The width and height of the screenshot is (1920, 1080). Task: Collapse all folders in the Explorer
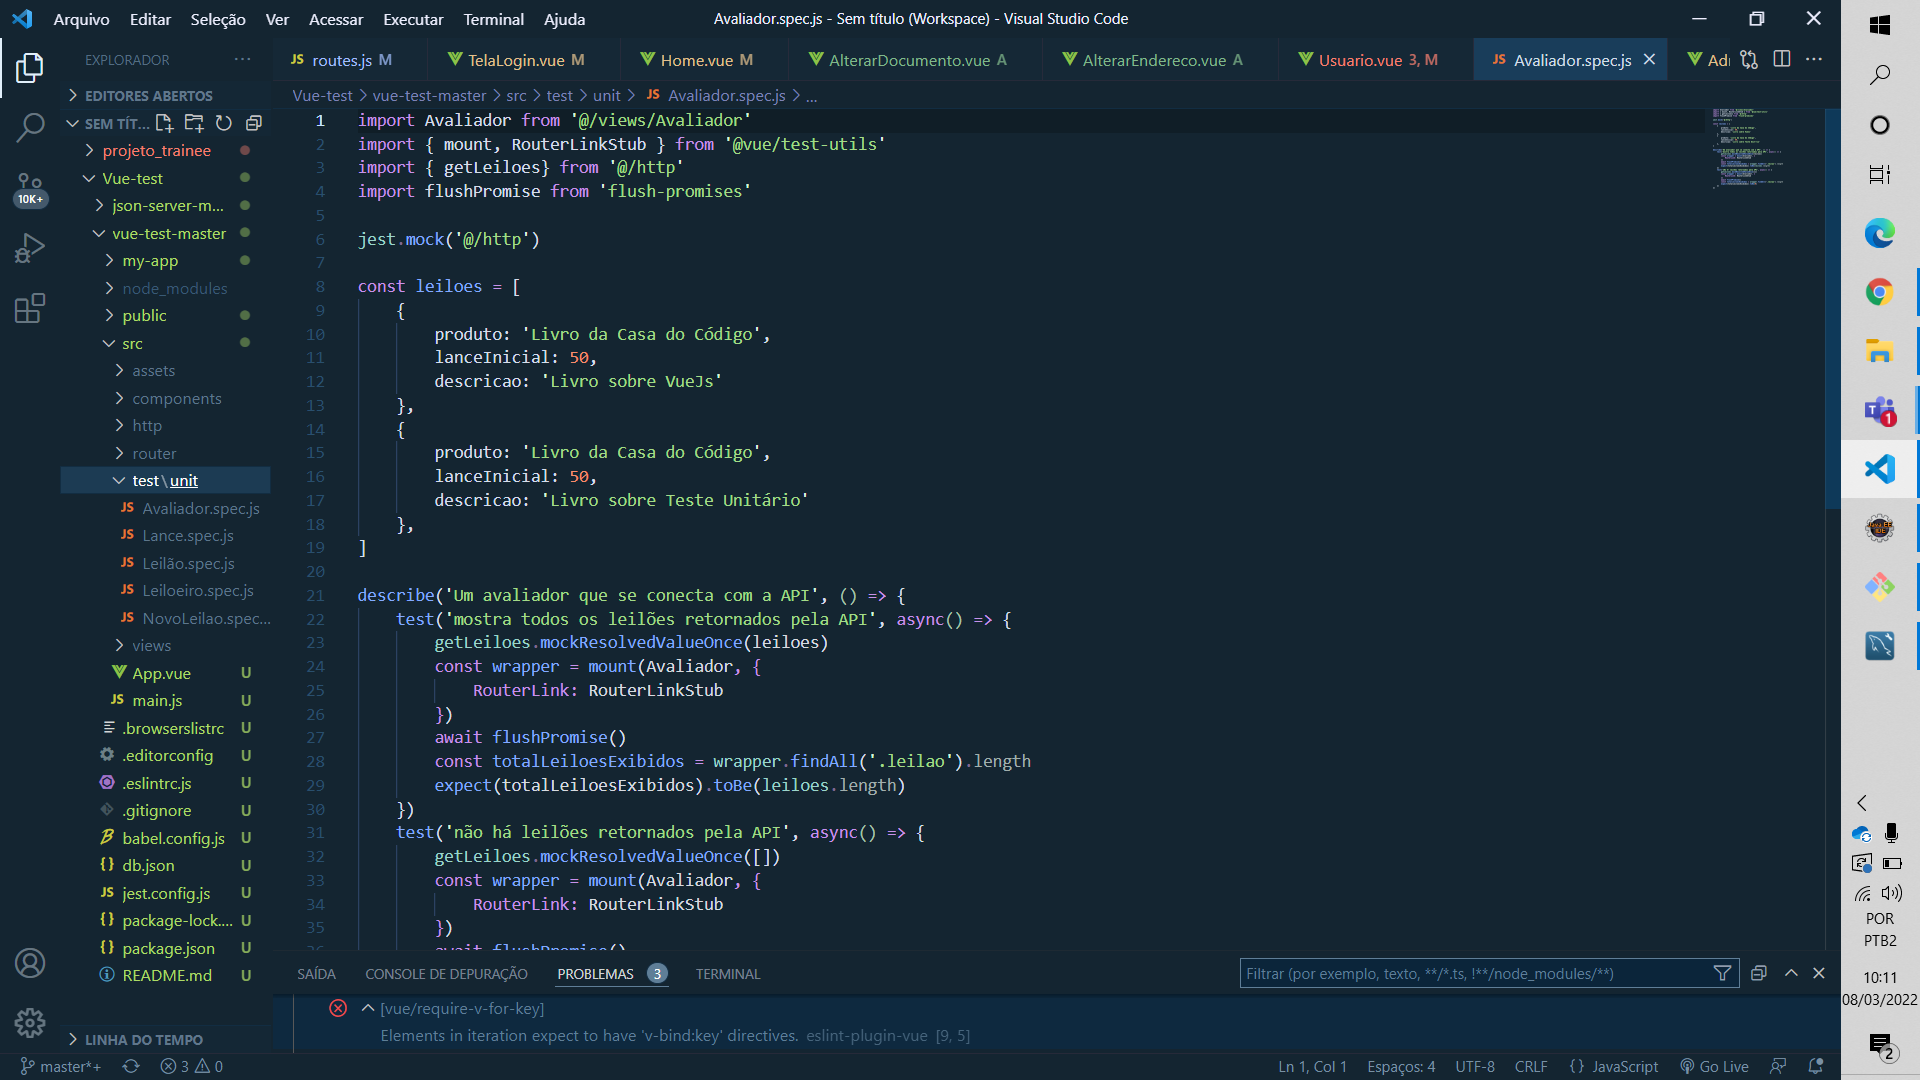point(253,124)
